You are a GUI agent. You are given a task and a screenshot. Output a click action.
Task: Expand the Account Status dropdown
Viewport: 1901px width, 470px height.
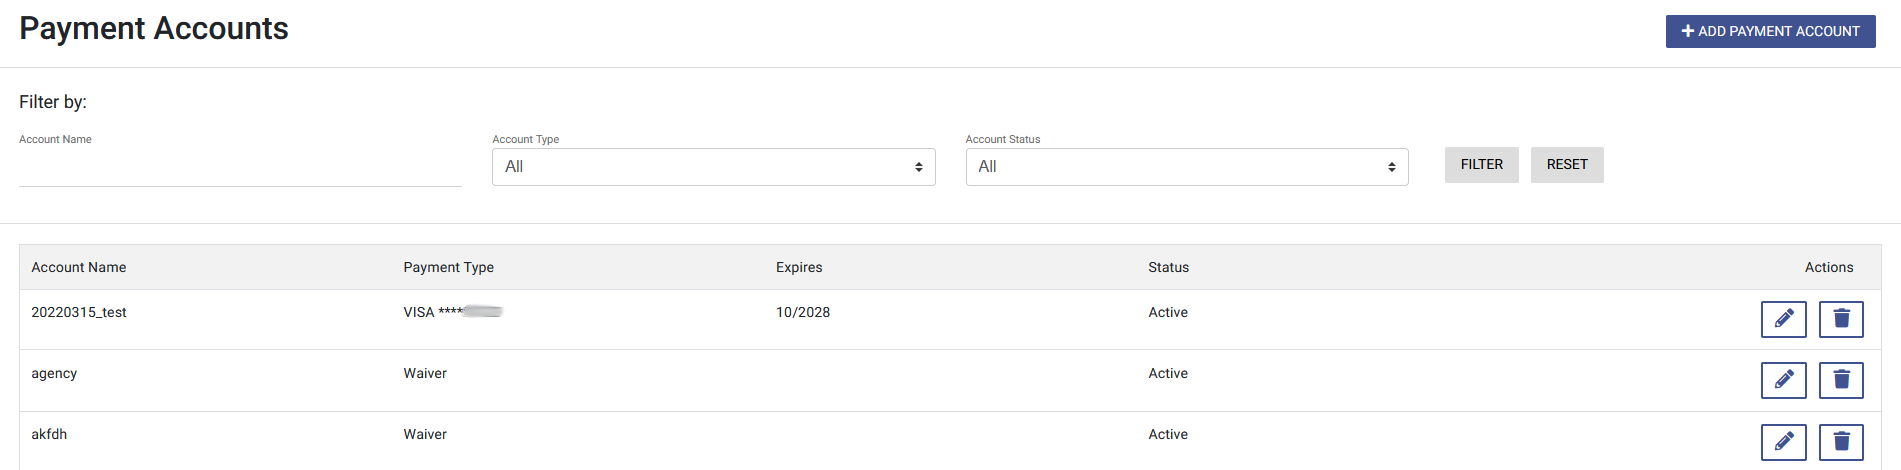[x=1187, y=167]
